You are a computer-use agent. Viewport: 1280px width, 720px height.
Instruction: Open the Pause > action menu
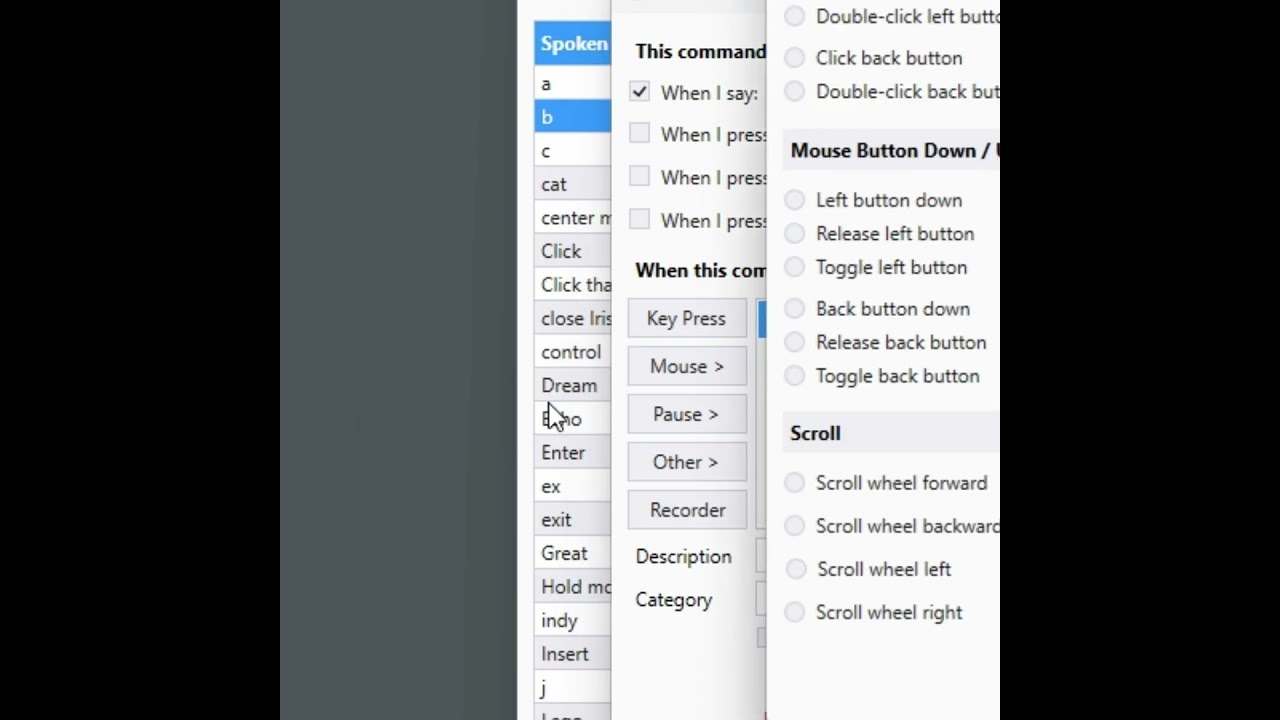tap(687, 414)
